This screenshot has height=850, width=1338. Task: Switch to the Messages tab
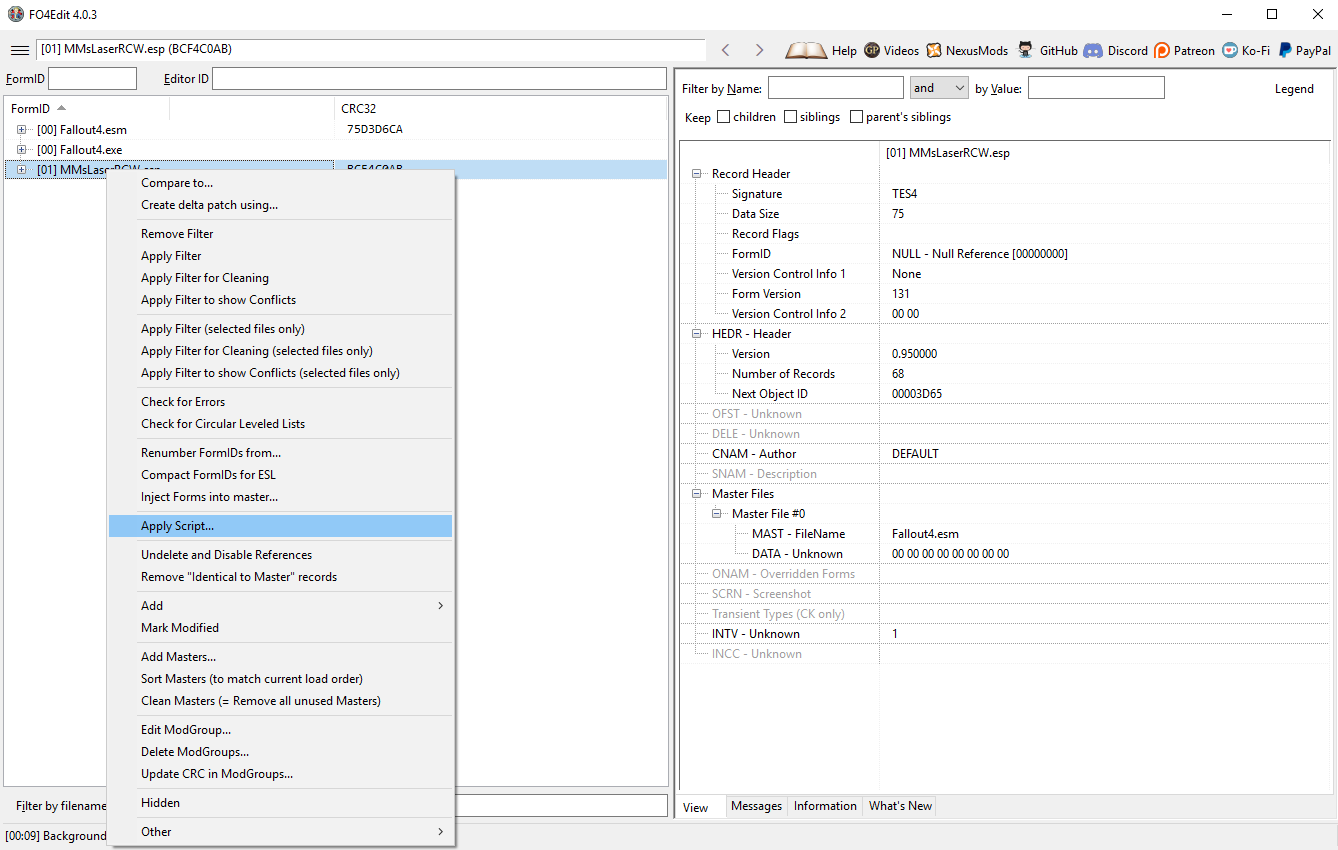756,806
